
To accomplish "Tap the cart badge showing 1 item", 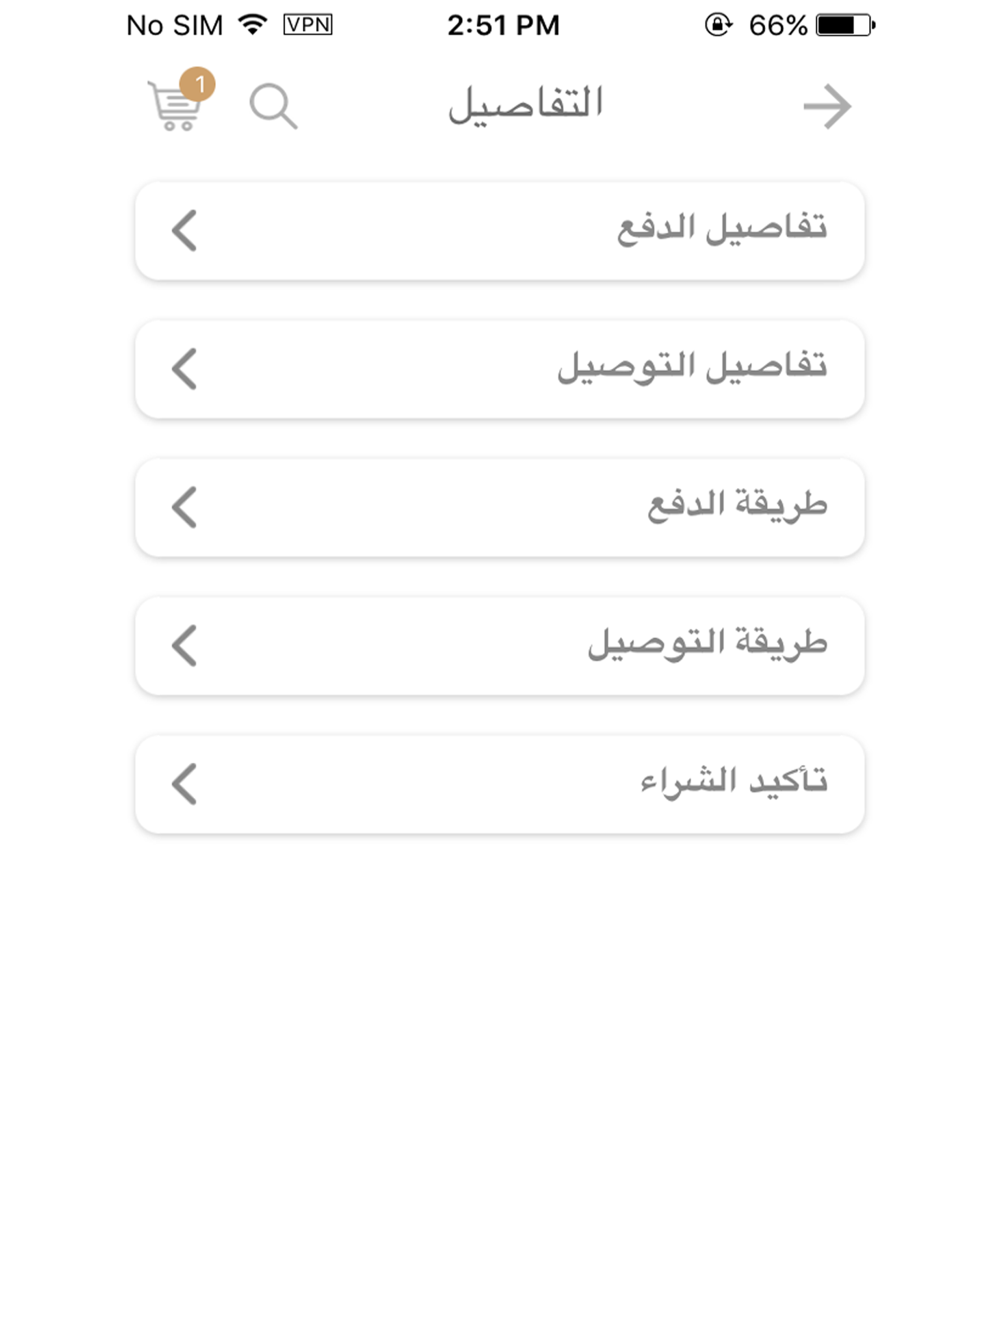I will [x=198, y=84].
